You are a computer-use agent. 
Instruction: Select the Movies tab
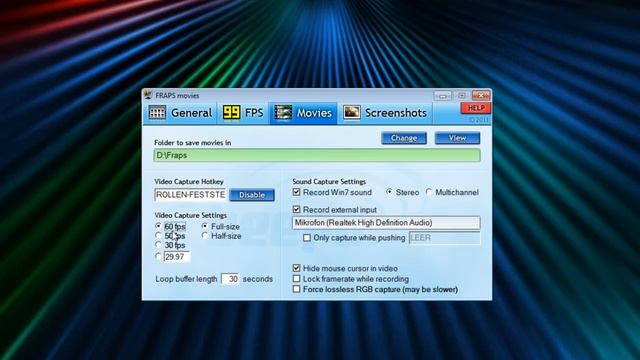[x=303, y=113]
